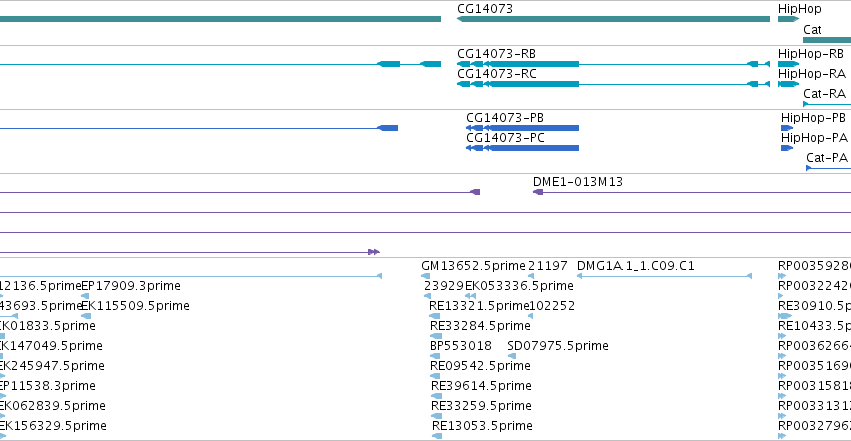Click EK062839.5prime label
851x441 pixels.
click(x=52, y=406)
